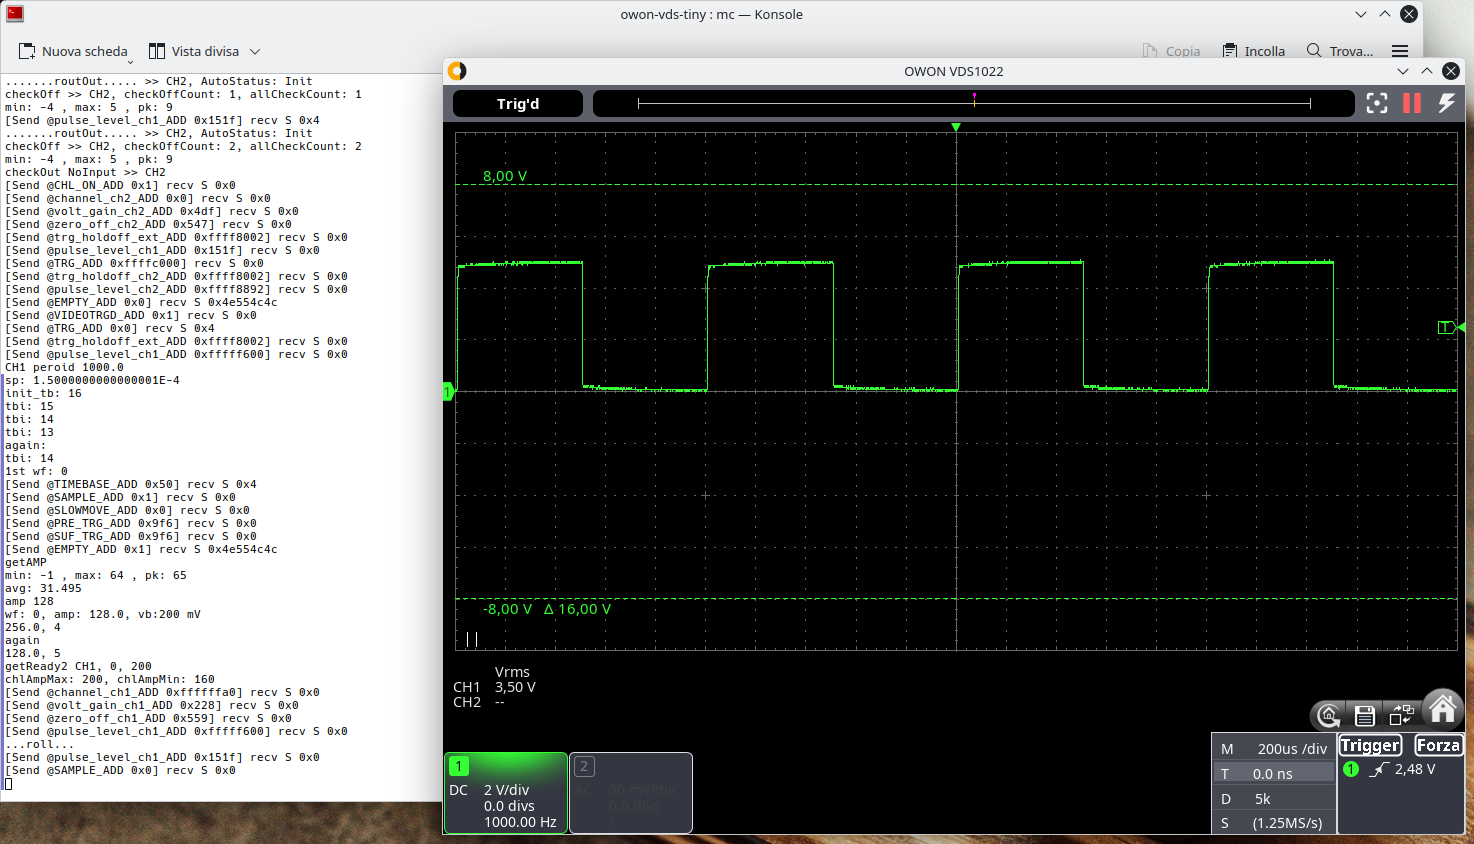Image resolution: width=1474 pixels, height=844 pixels.
Task: Click the OWON app icon in title bar
Action: pyautogui.click(x=457, y=71)
